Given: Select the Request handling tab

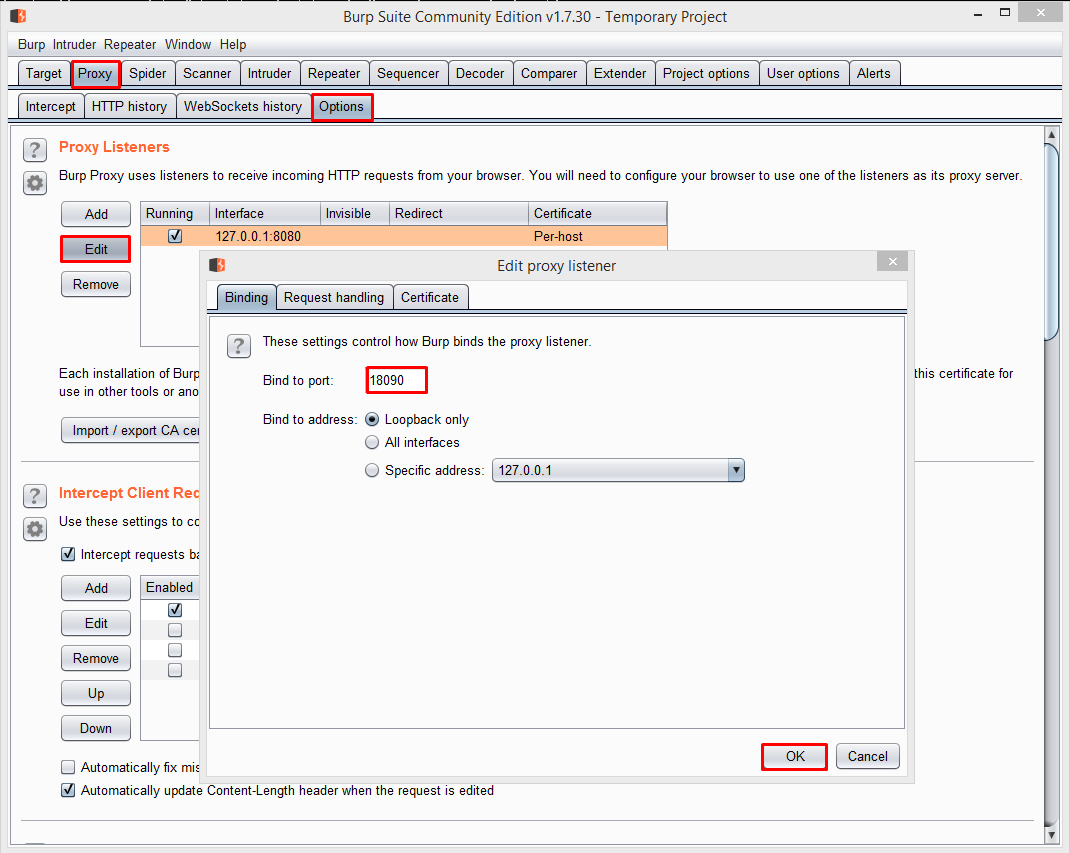Looking at the screenshot, I should 334,298.
